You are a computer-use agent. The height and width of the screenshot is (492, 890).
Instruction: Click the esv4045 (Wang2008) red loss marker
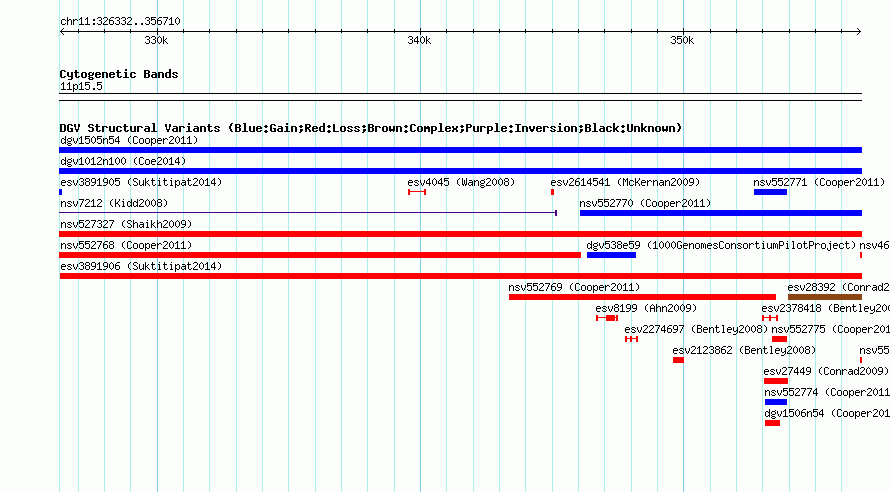click(x=417, y=192)
